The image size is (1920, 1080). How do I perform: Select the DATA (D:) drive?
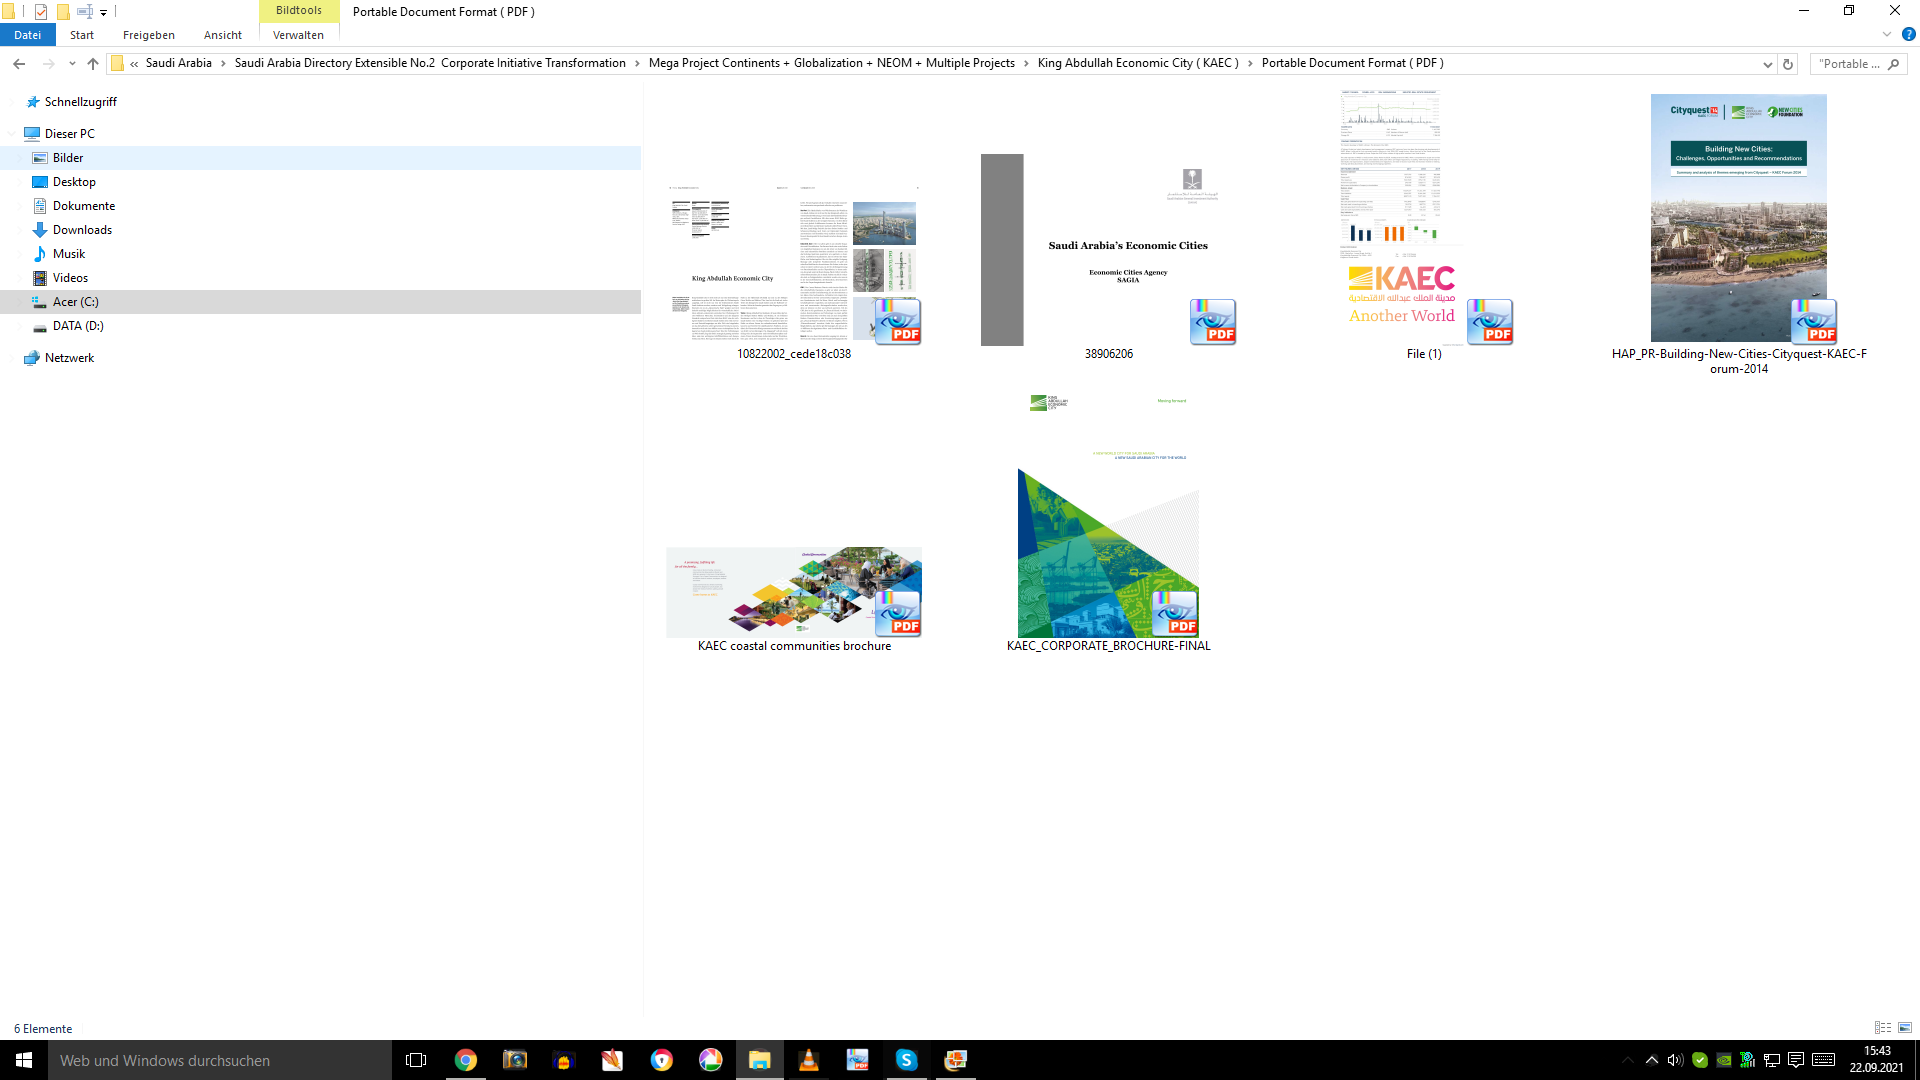point(78,326)
